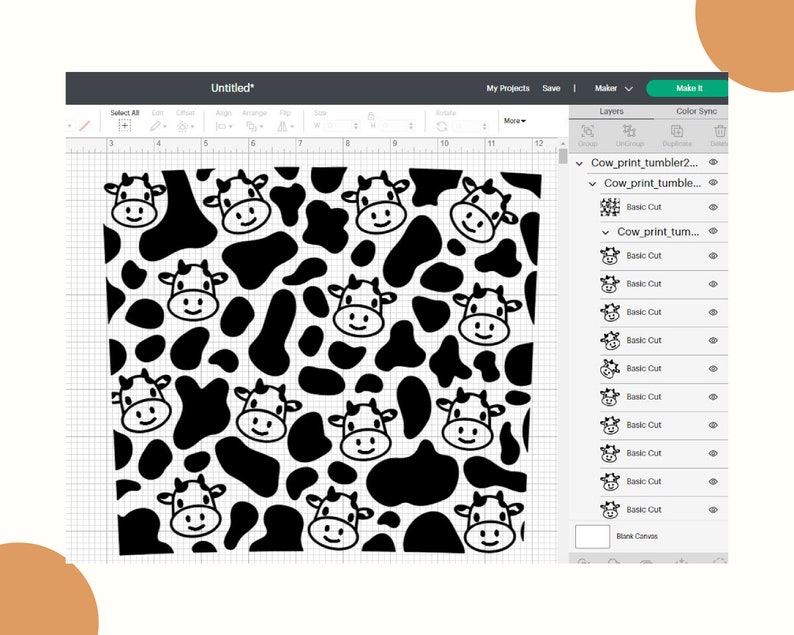The height and width of the screenshot is (635, 794).
Task: Collapse the Cow_print_tumble... subgroup
Action: 592,184
